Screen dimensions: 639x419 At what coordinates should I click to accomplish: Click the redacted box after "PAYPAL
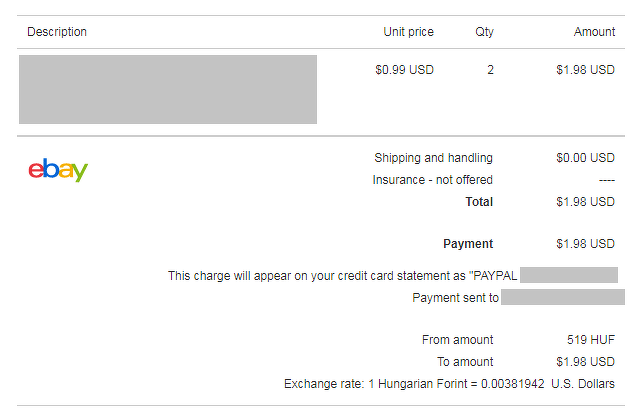pos(568,276)
